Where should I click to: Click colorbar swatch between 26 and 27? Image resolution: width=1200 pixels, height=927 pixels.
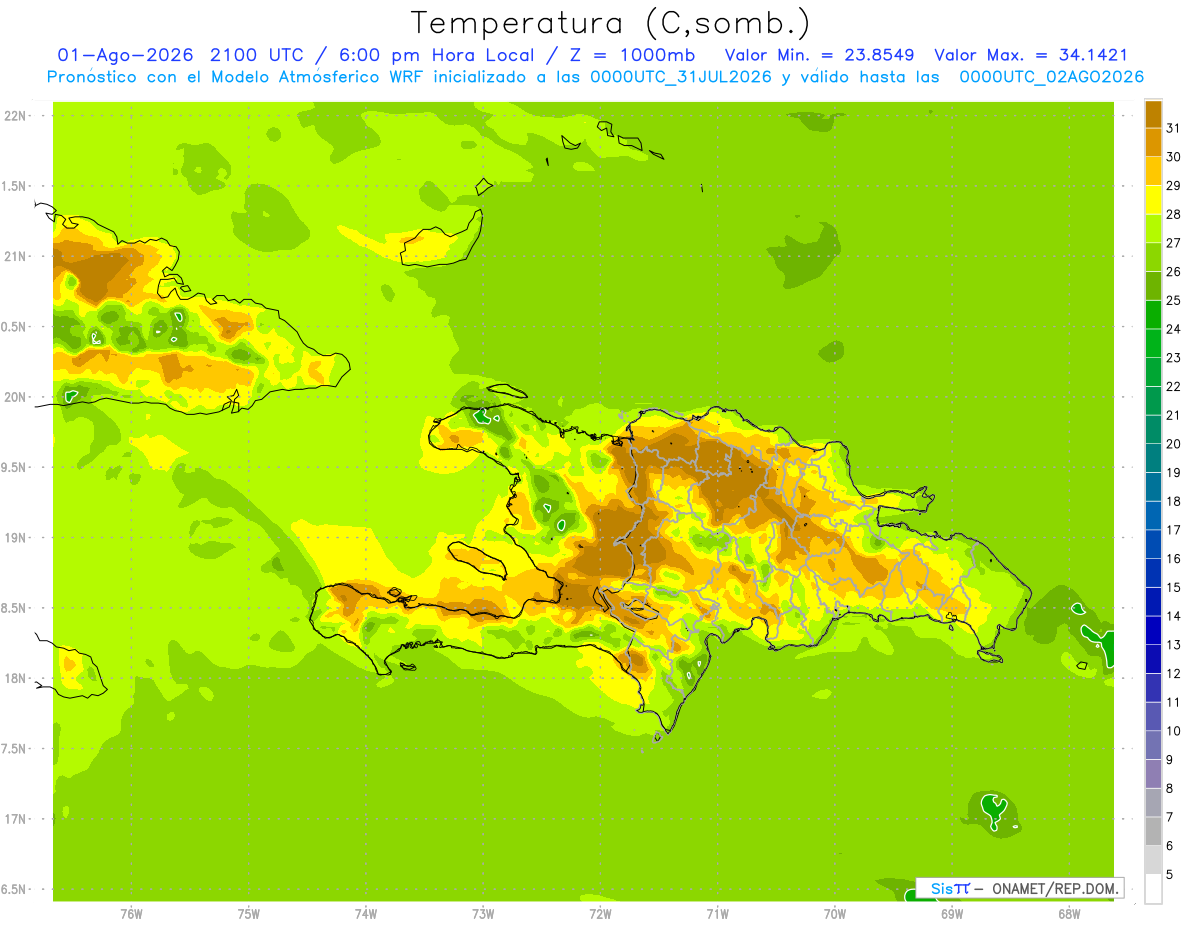[x=1153, y=257]
